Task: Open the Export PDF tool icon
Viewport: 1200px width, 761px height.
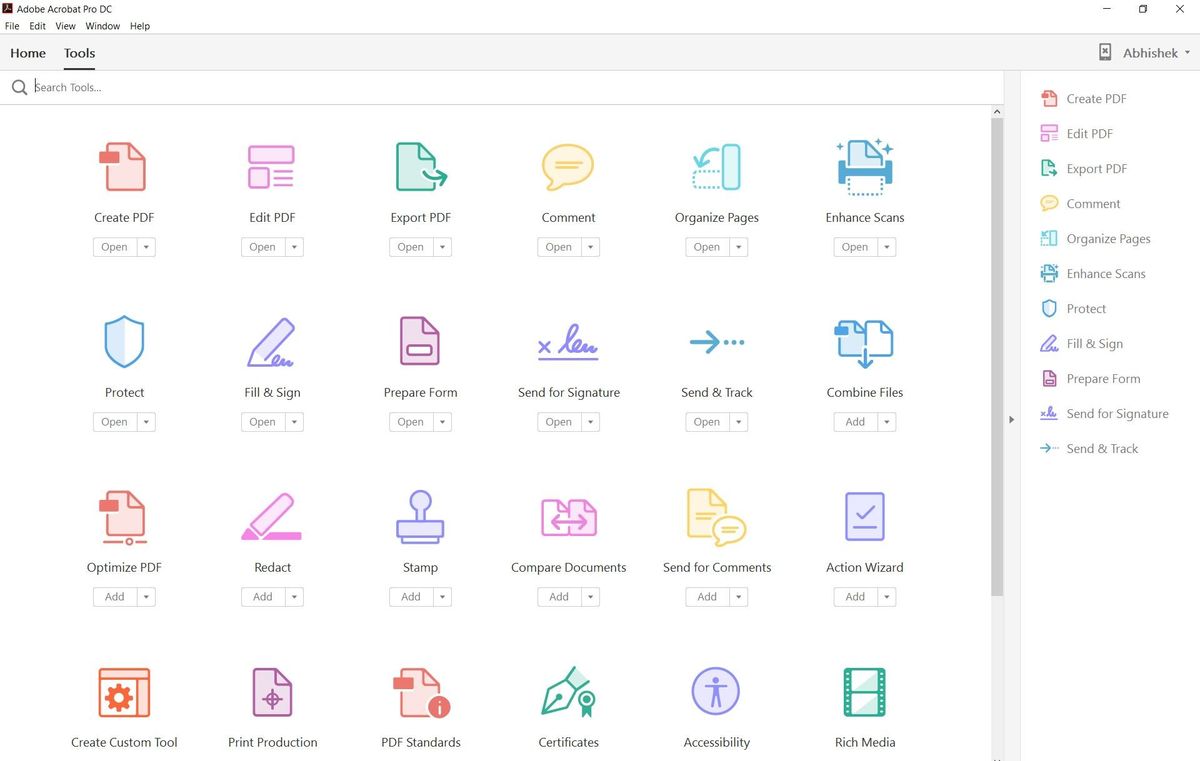Action: (420, 166)
